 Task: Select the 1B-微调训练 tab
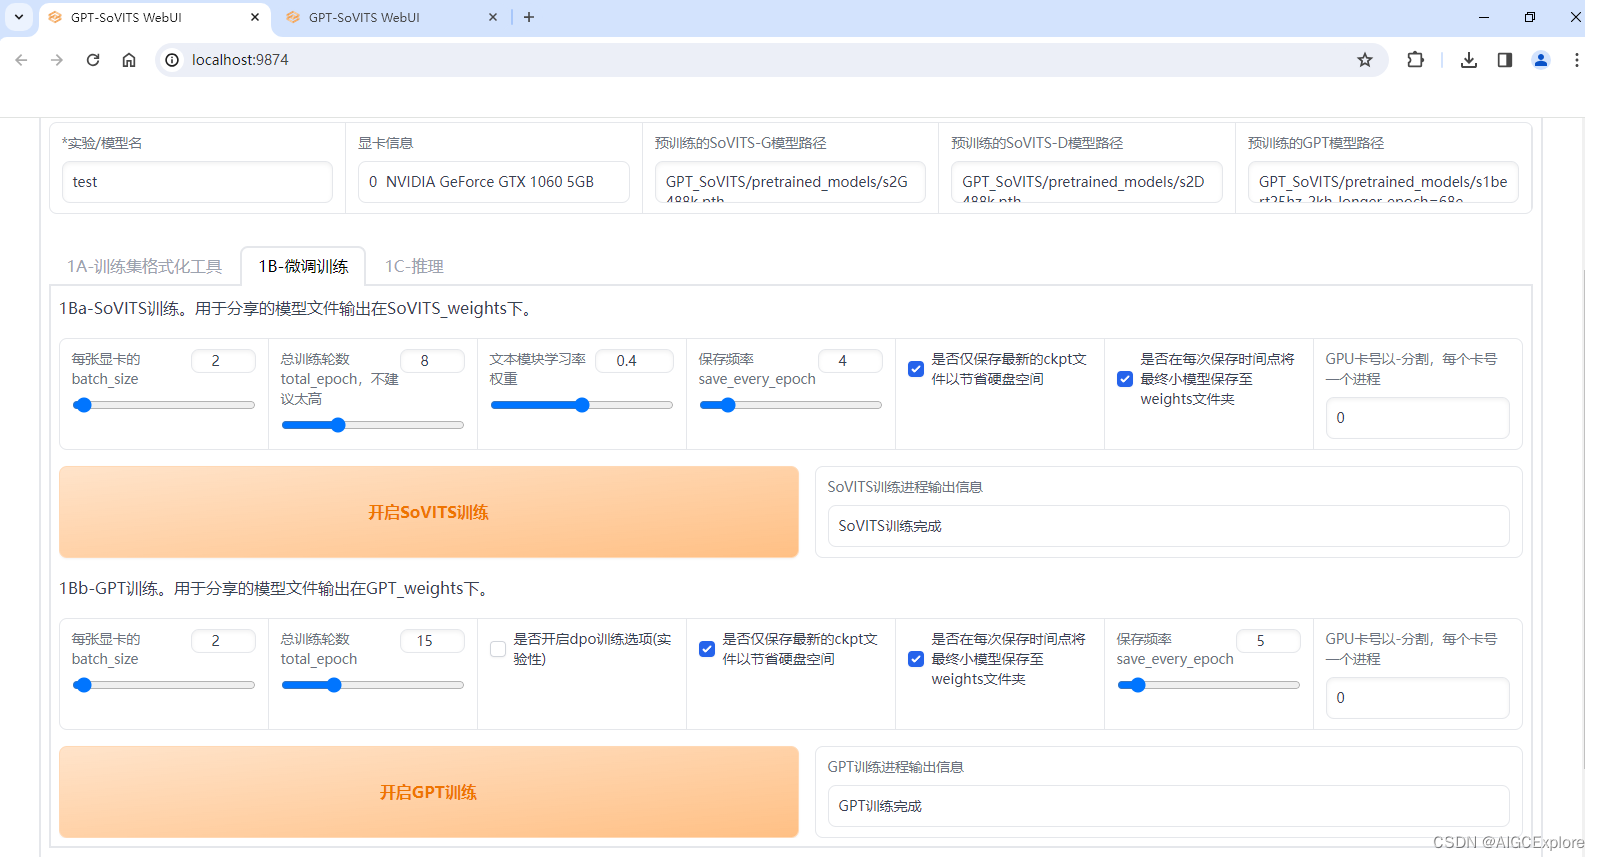(303, 266)
